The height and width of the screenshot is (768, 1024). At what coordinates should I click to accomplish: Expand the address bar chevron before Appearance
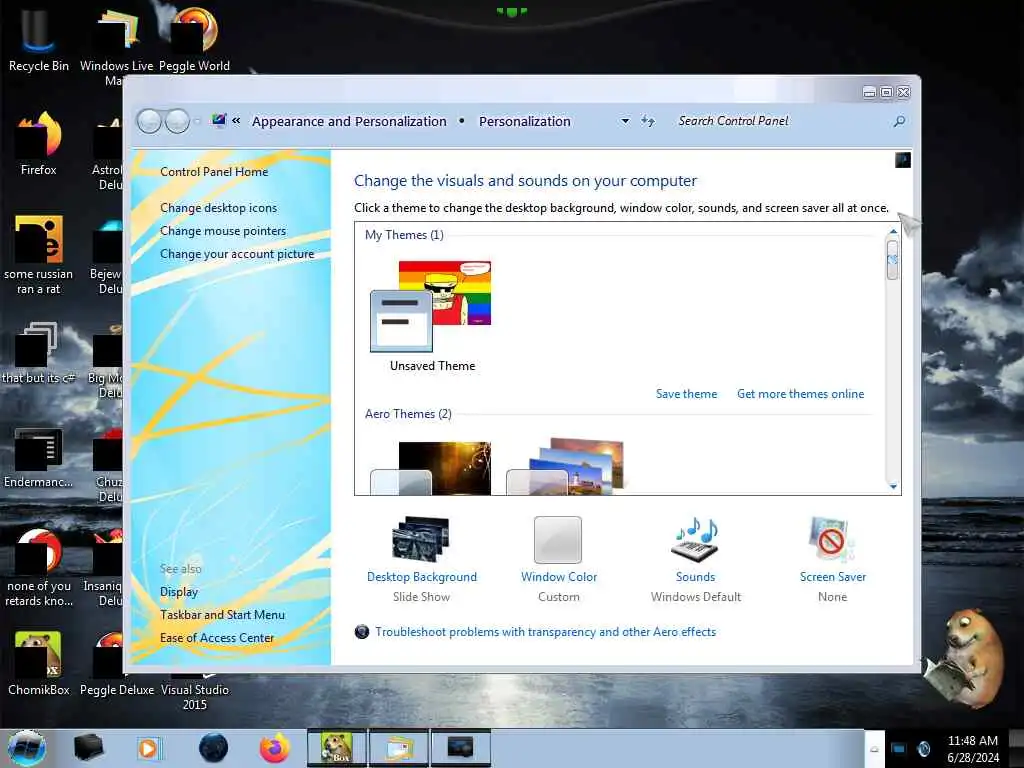click(x=236, y=121)
